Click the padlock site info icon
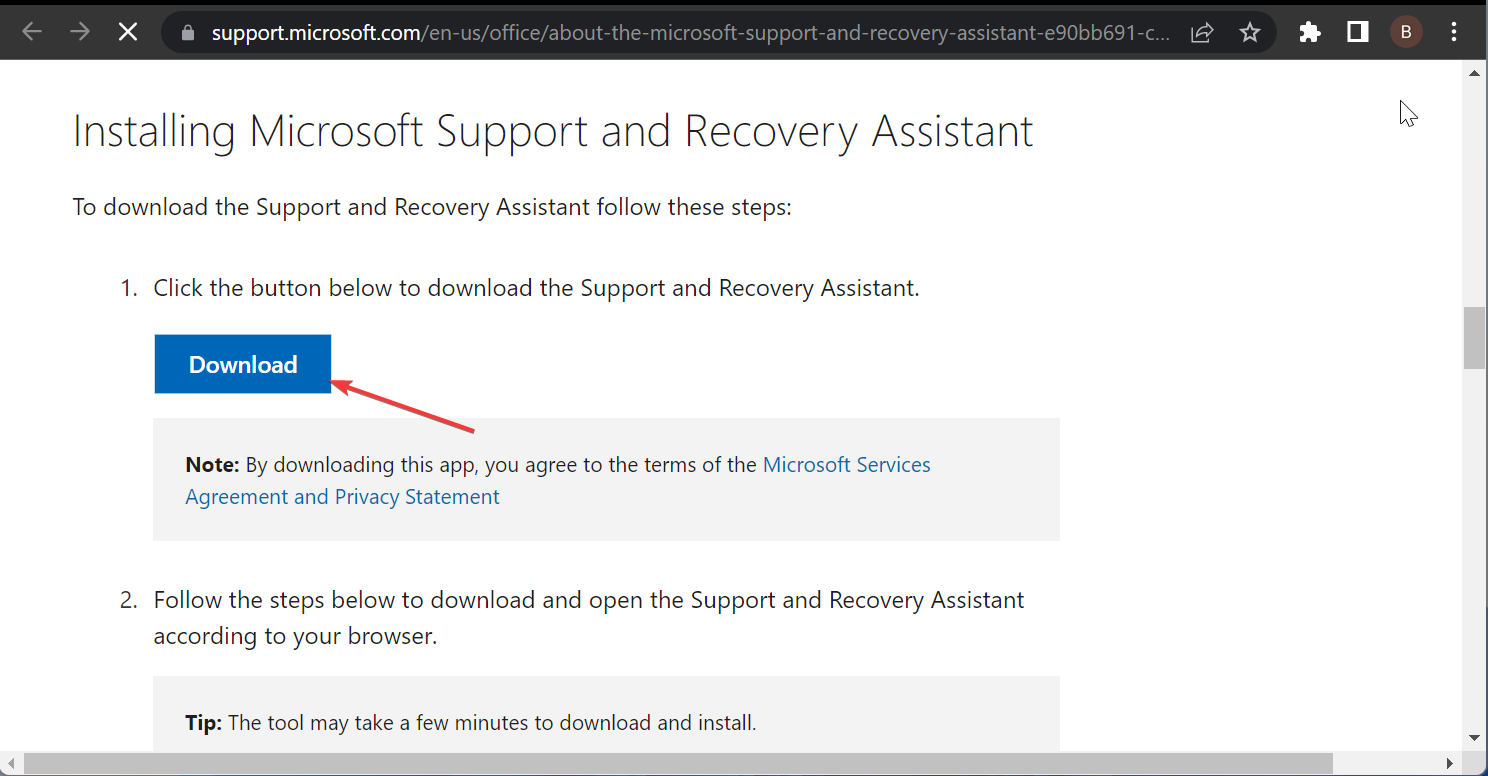 tap(186, 33)
